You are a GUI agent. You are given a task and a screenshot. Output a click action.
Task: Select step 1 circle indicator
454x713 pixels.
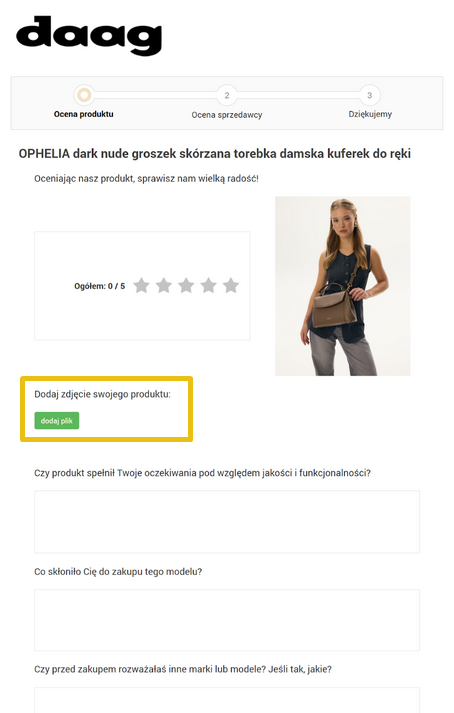click(84, 95)
